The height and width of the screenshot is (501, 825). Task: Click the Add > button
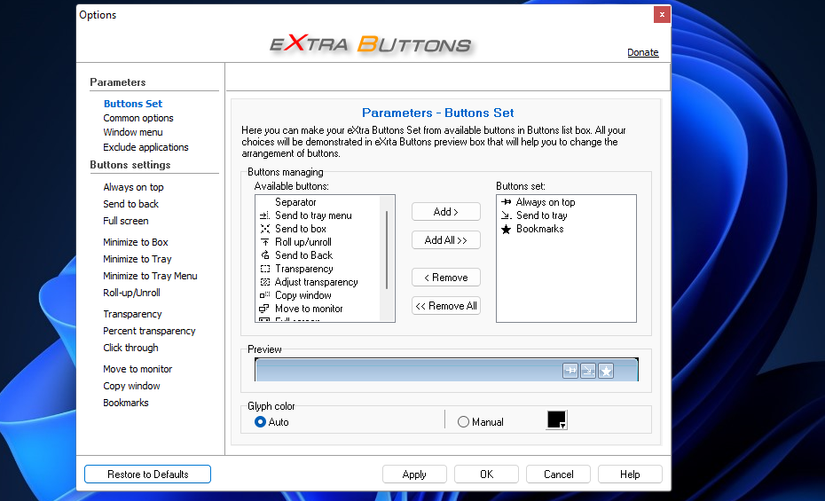pyautogui.click(x=446, y=212)
